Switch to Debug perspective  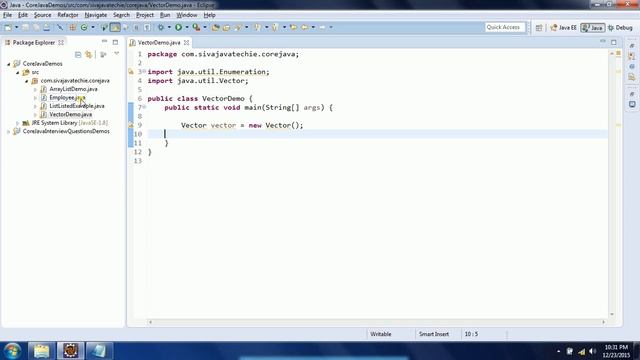[x=620, y=27]
